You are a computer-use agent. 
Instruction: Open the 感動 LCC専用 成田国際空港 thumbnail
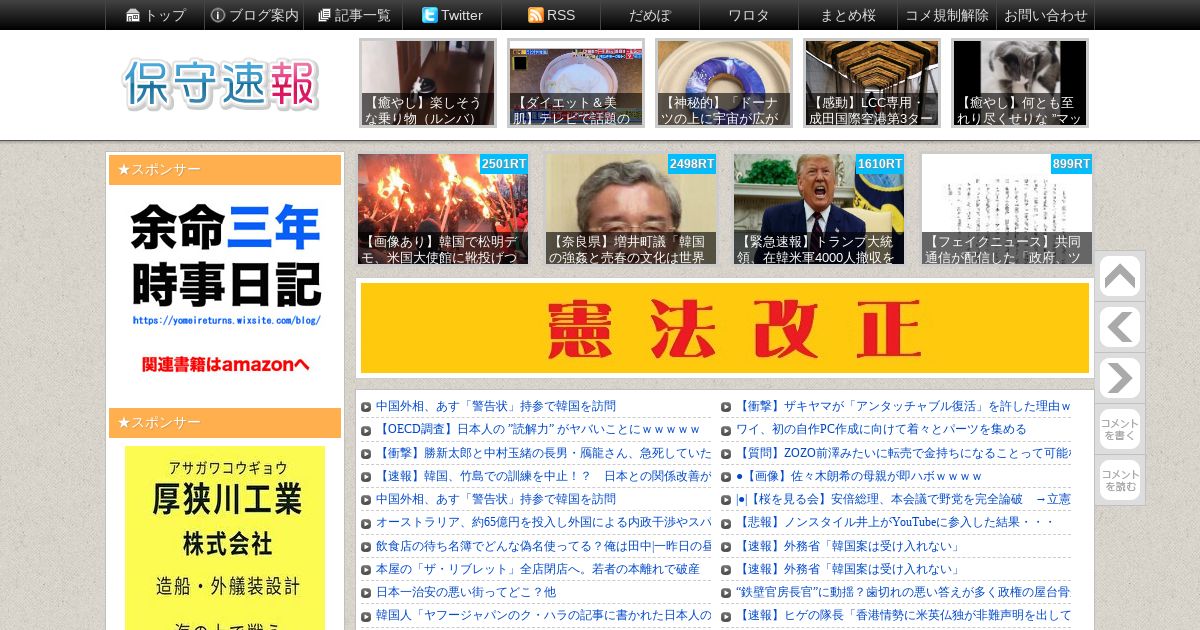(x=872, y=83)
